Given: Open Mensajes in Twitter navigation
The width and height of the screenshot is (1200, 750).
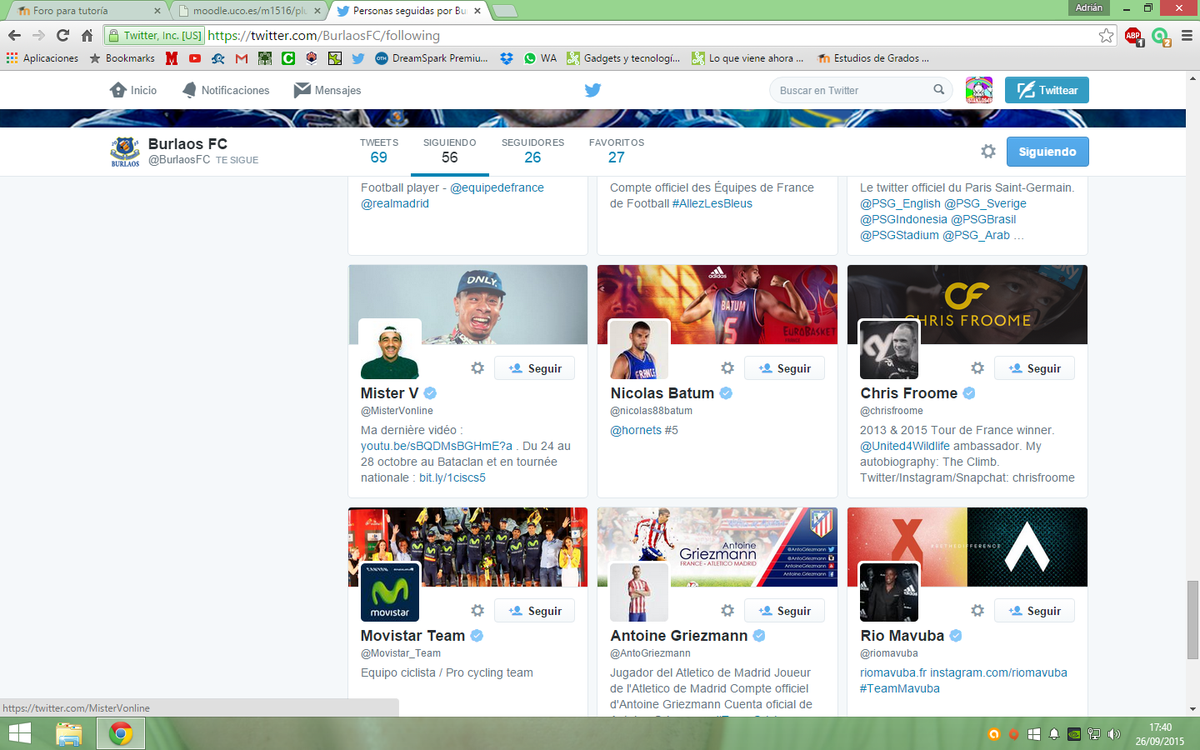Looking at the screenshot, I should tap(327, 90).
